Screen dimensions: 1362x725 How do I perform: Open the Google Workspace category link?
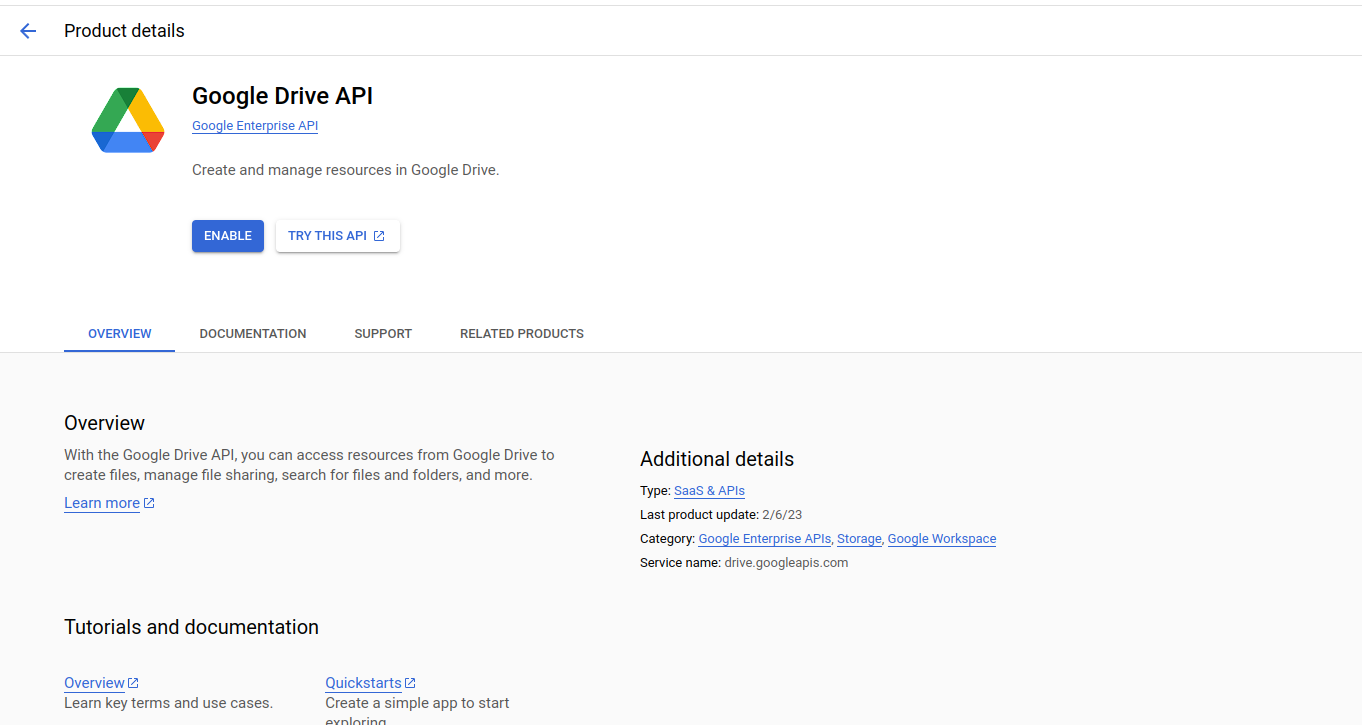(942, 539)
